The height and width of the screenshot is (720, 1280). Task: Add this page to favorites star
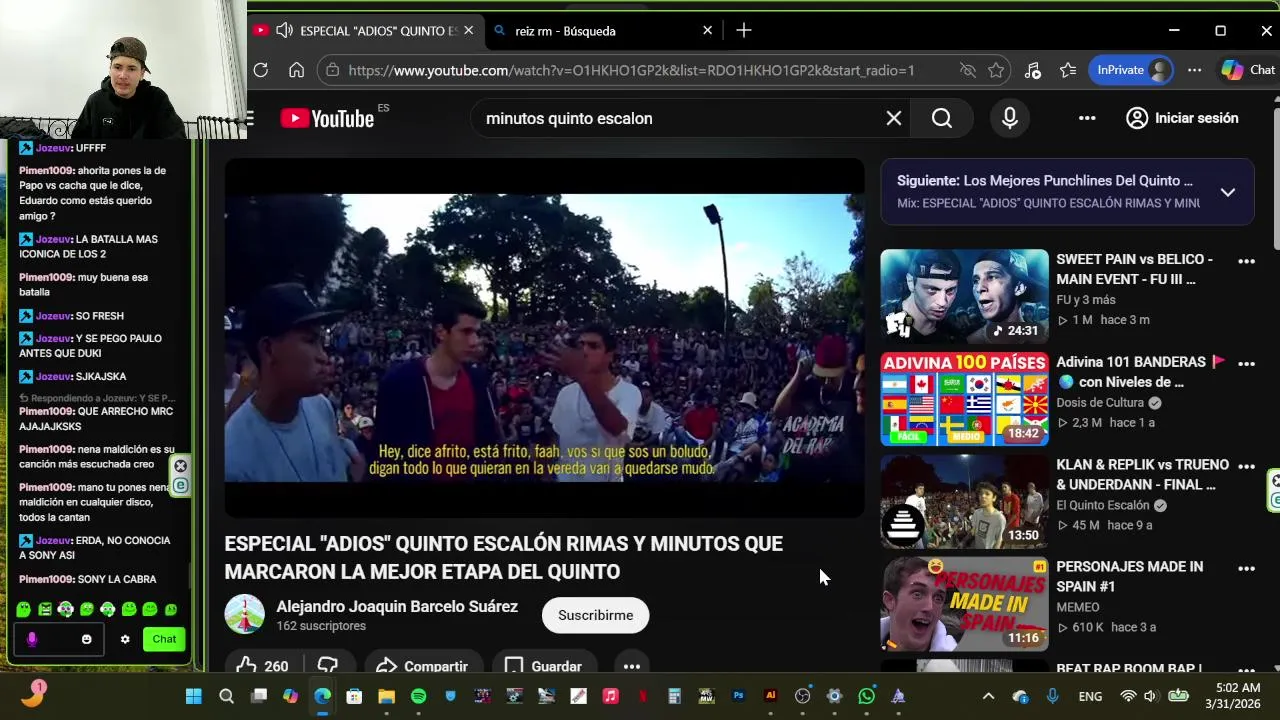pos(996,70)
